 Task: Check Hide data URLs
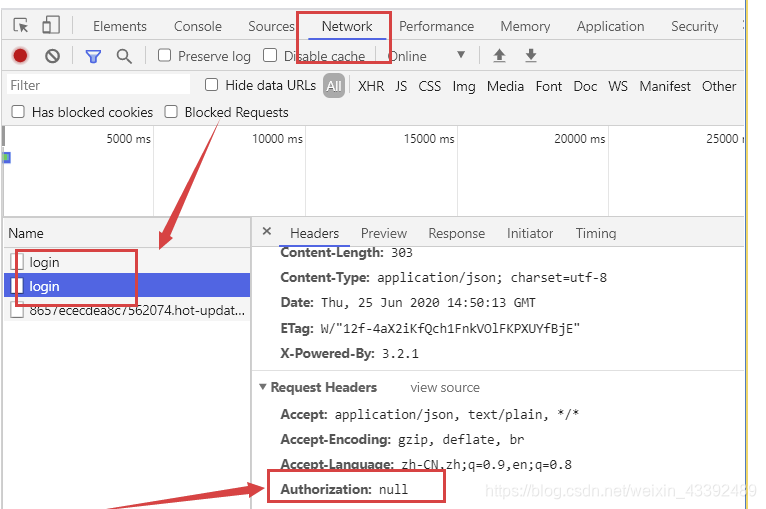[x=212, y=85]
